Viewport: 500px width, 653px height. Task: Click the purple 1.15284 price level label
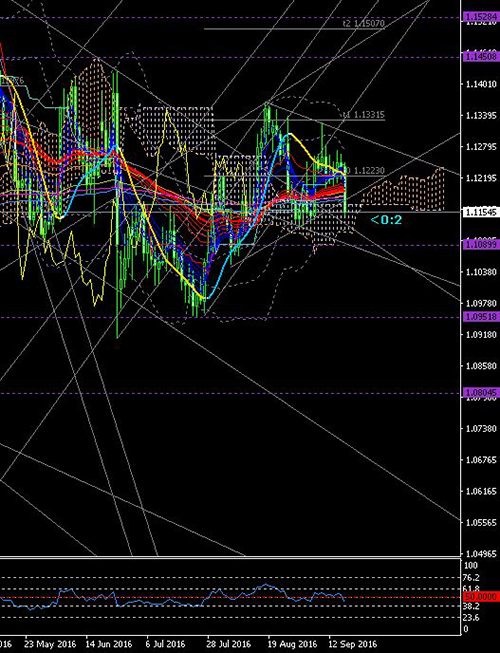481,17
